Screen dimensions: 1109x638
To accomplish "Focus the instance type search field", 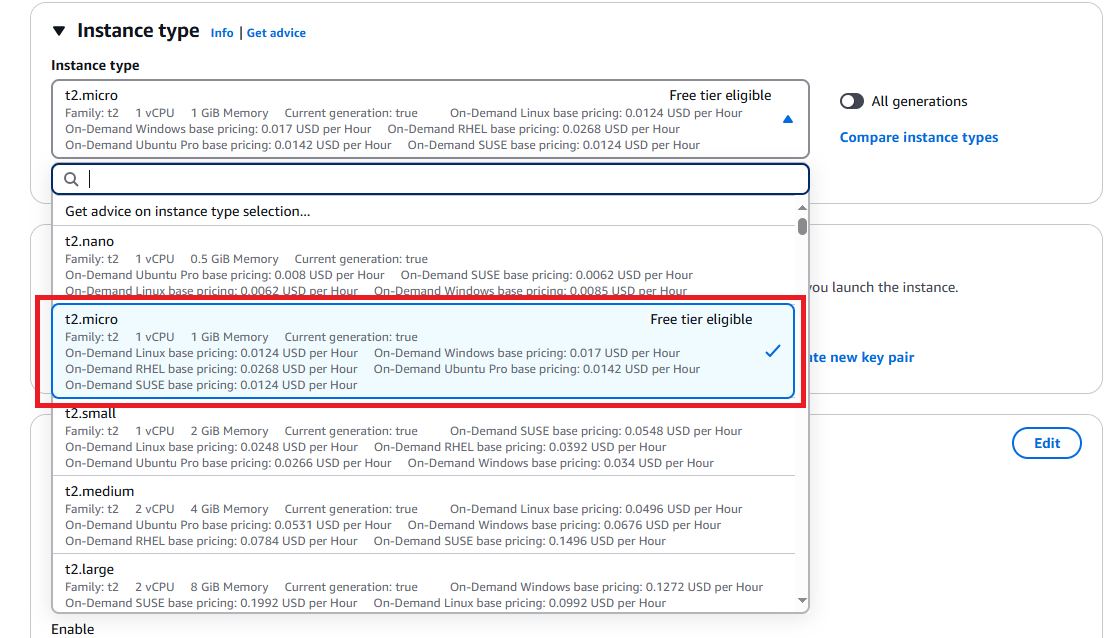I will click(430, 179).
